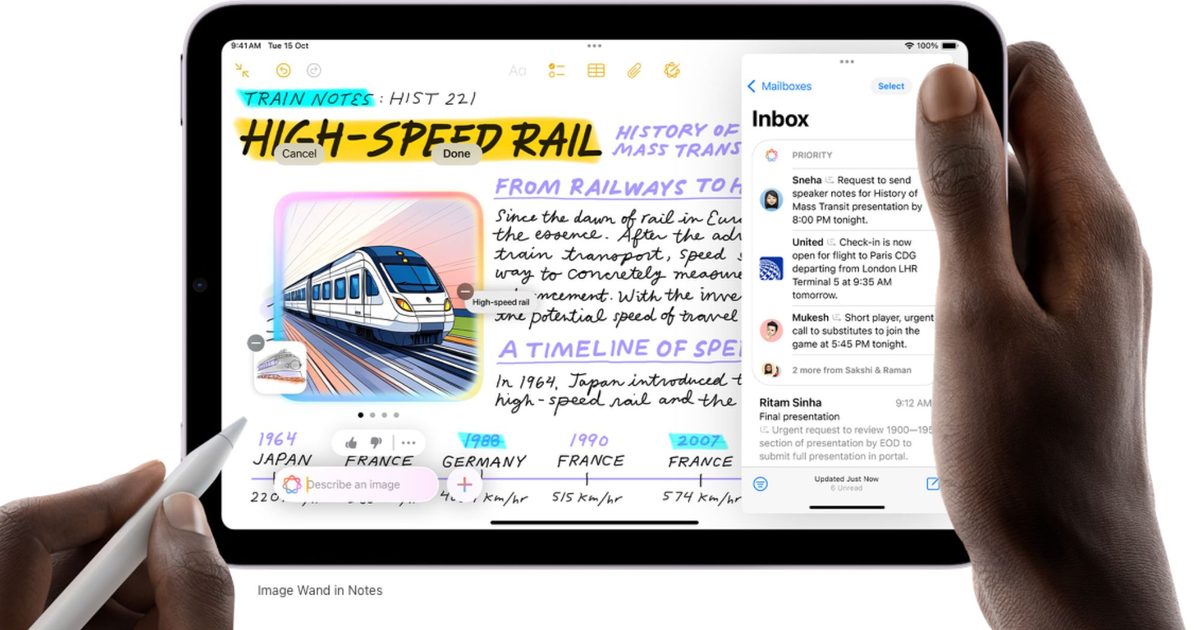Go back to Mailboxes in Mail

780,87
